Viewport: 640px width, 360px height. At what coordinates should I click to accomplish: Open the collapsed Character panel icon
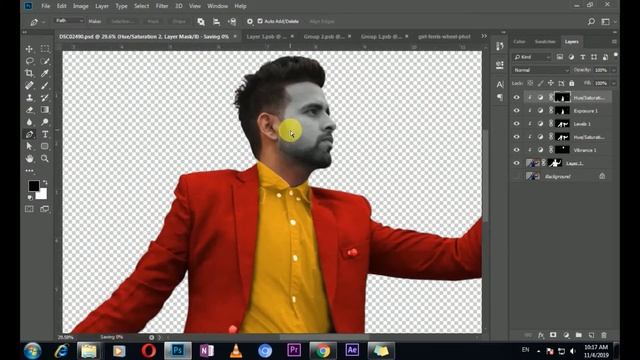[500, 84]
